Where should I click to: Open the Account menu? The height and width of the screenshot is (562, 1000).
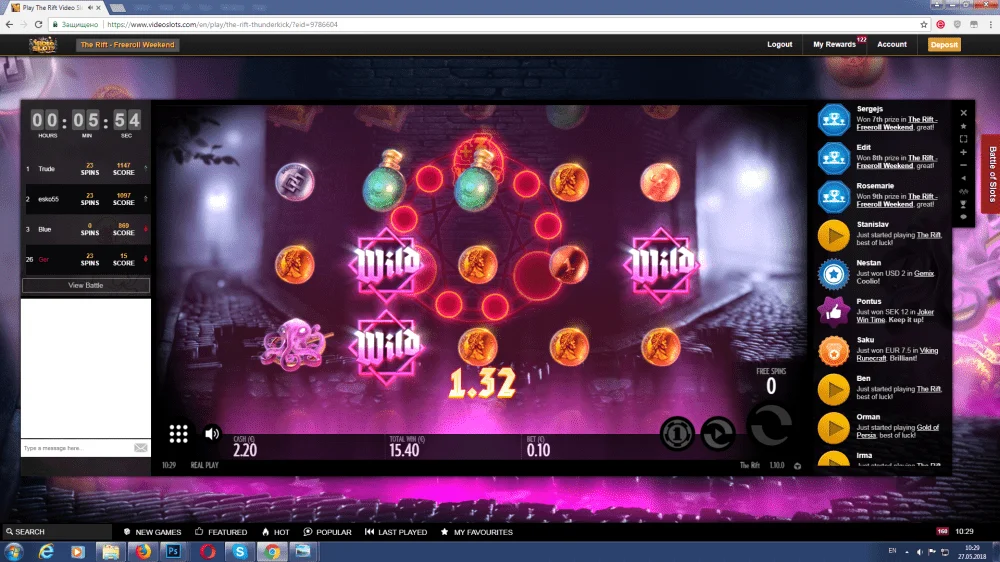pos(892,45)
